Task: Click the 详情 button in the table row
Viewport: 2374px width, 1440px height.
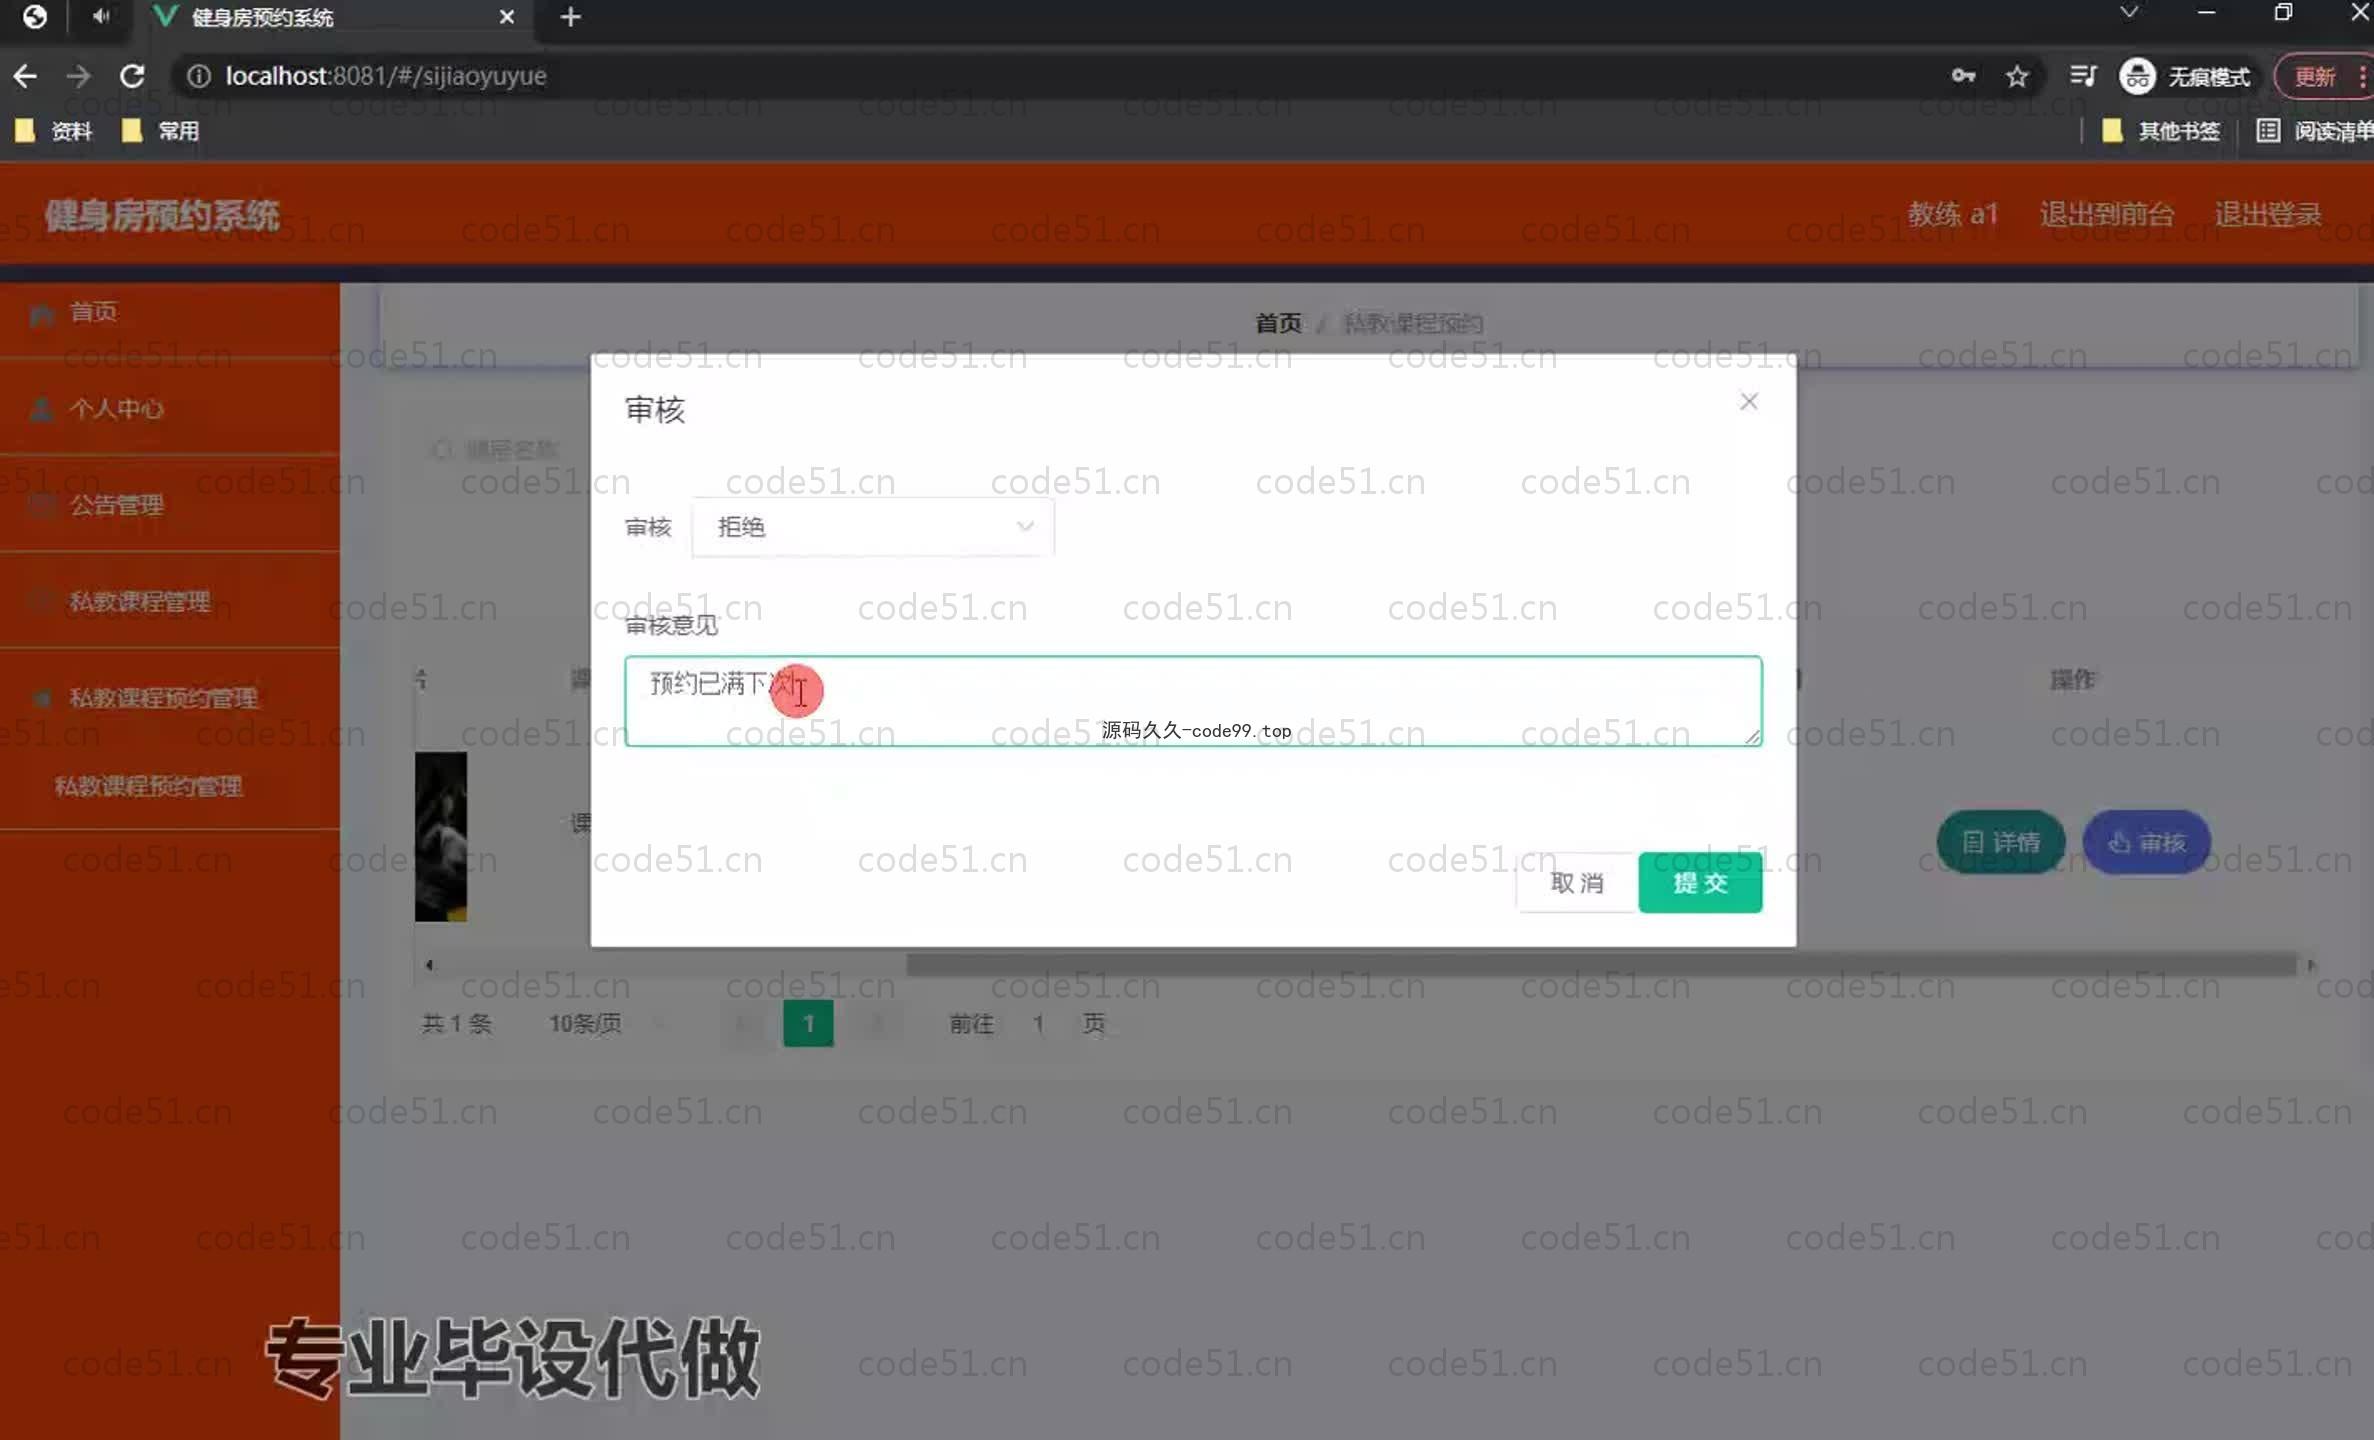Action: tap(2000, 842)
